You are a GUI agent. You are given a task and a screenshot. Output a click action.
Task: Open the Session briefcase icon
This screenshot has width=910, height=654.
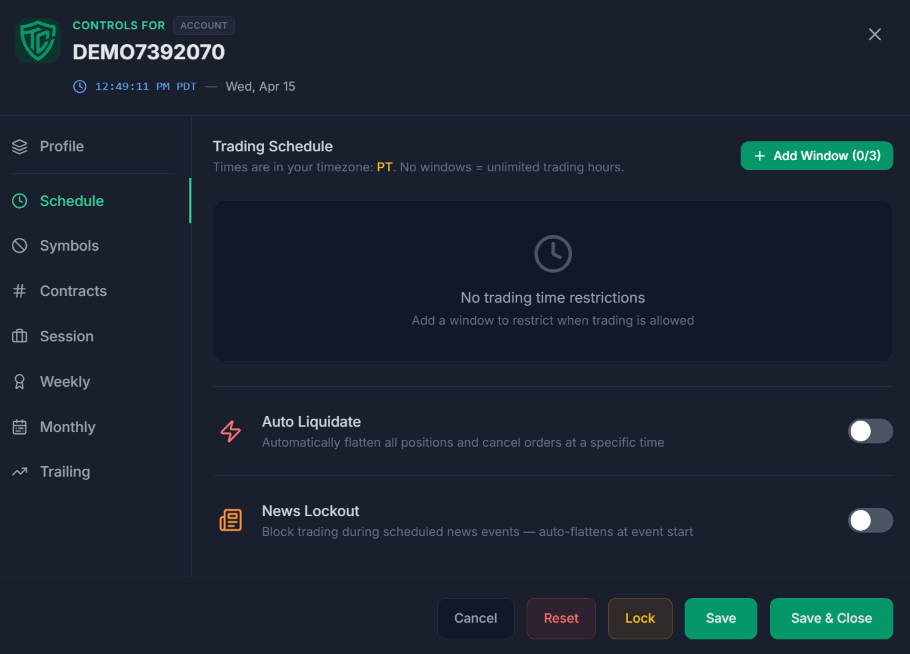[18, 336]
